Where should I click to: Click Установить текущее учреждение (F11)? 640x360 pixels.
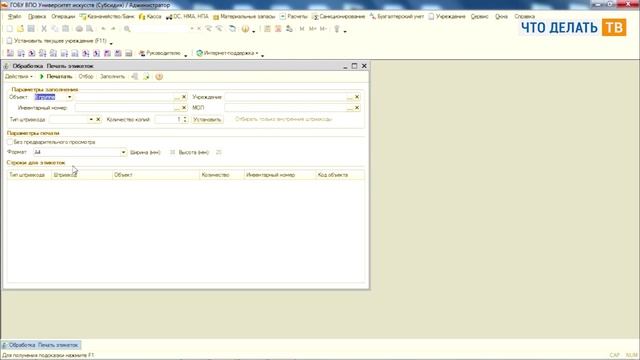[56, 41]
